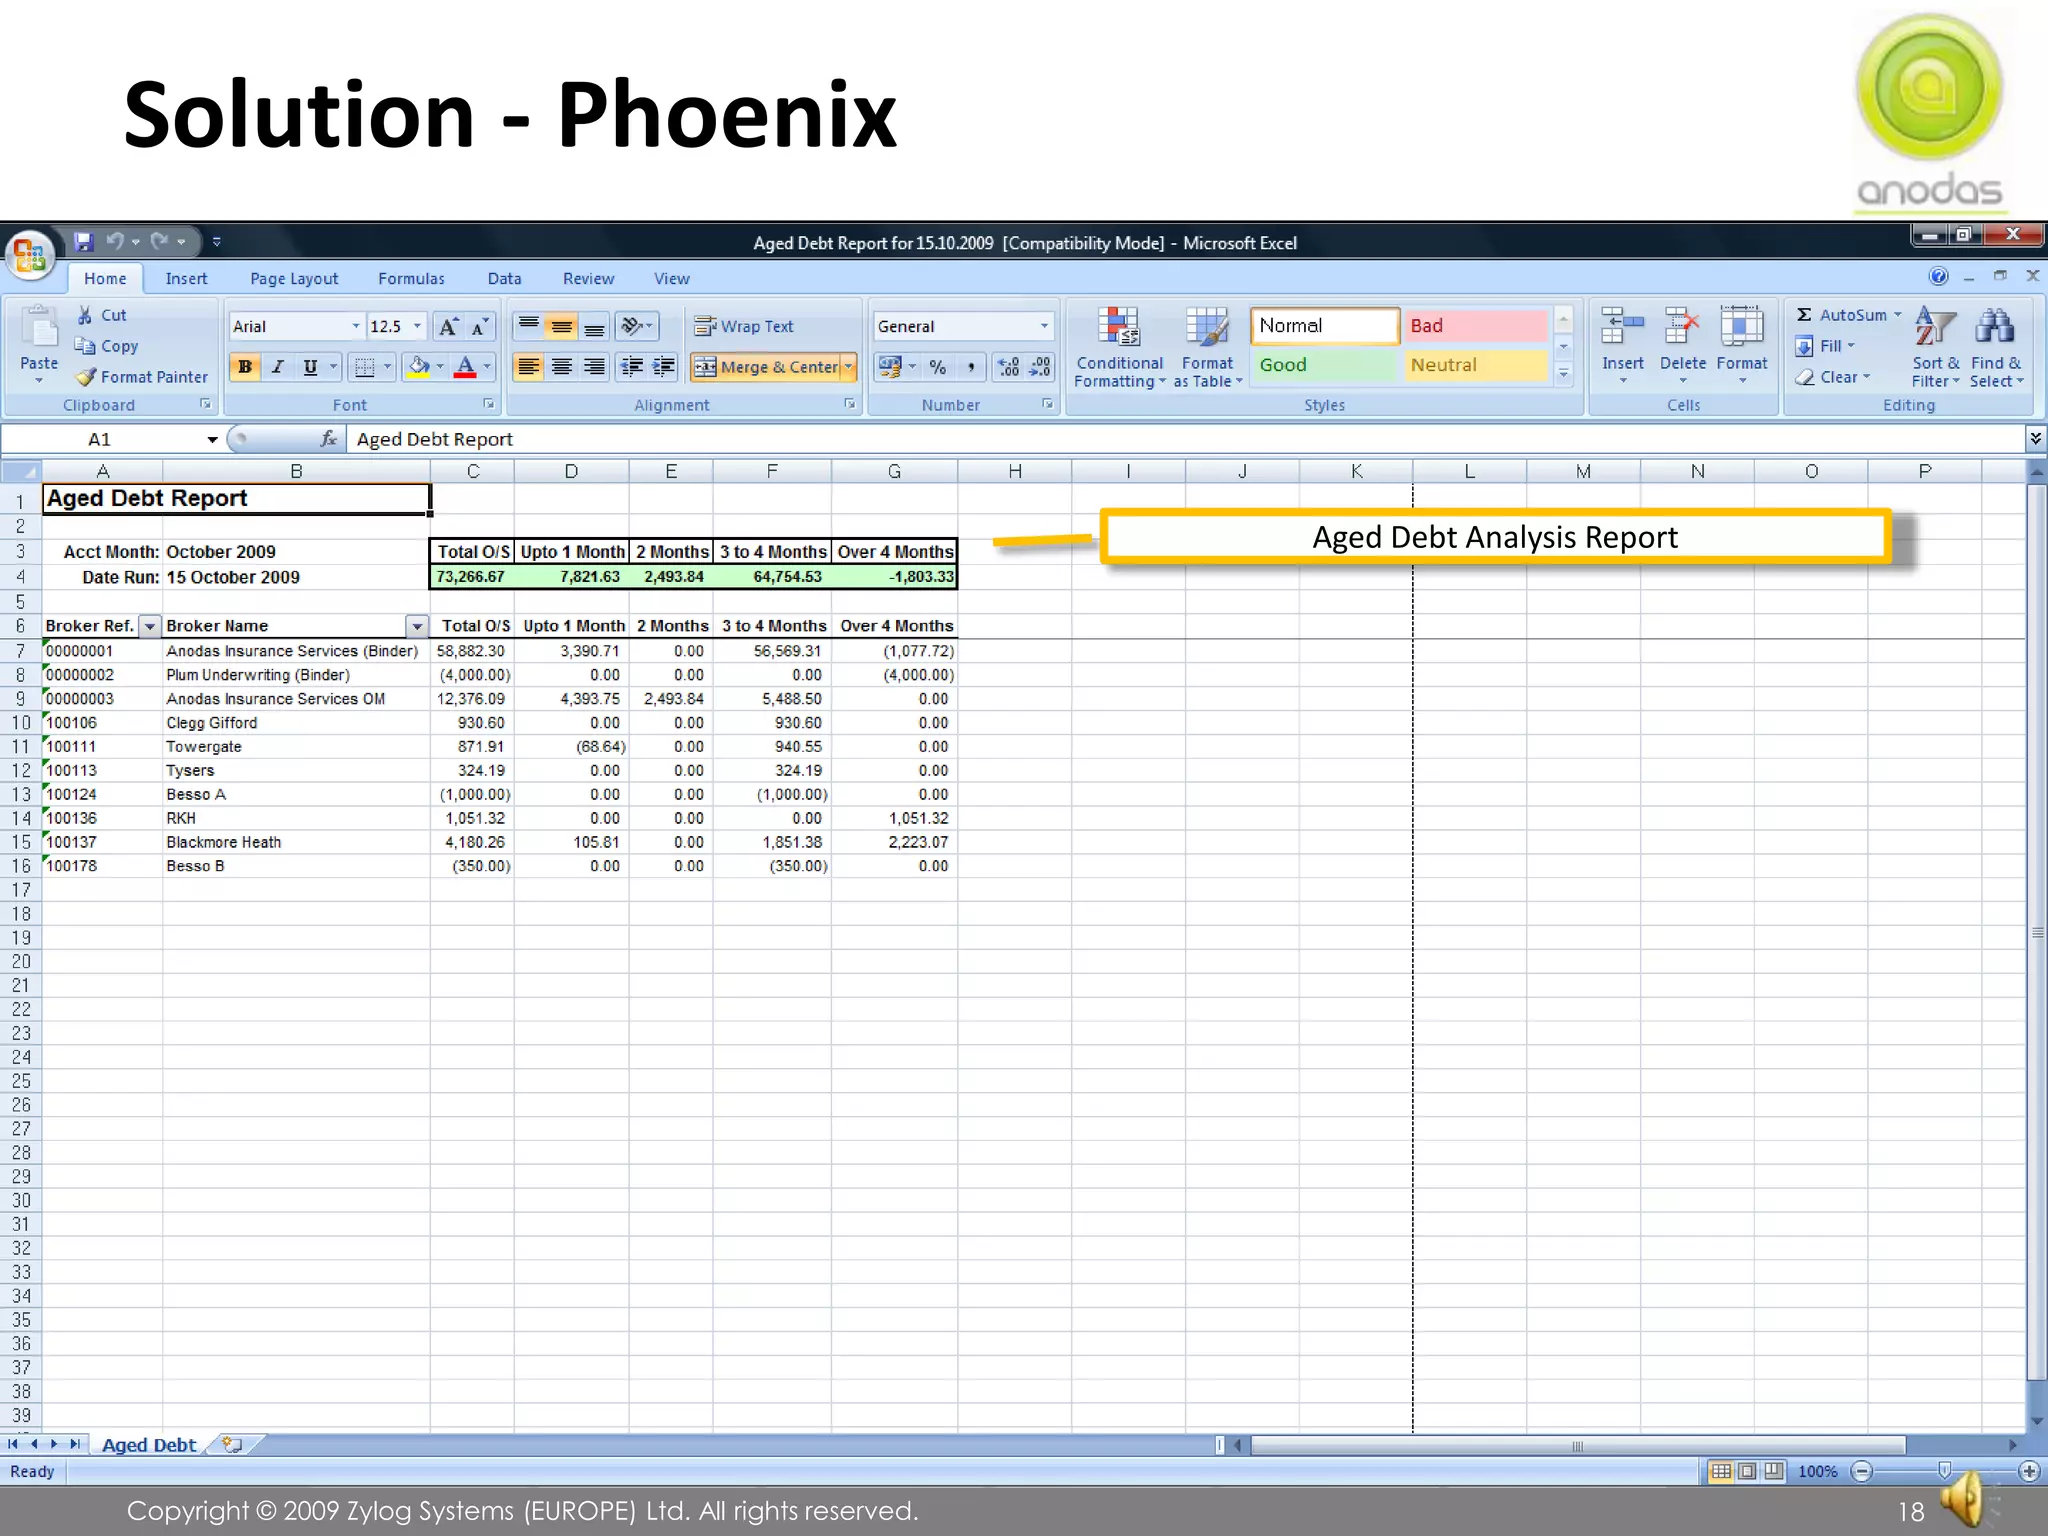Open the Format cells menu
This screenshot has width=2048, height=1536.
tap(1742, 347)
